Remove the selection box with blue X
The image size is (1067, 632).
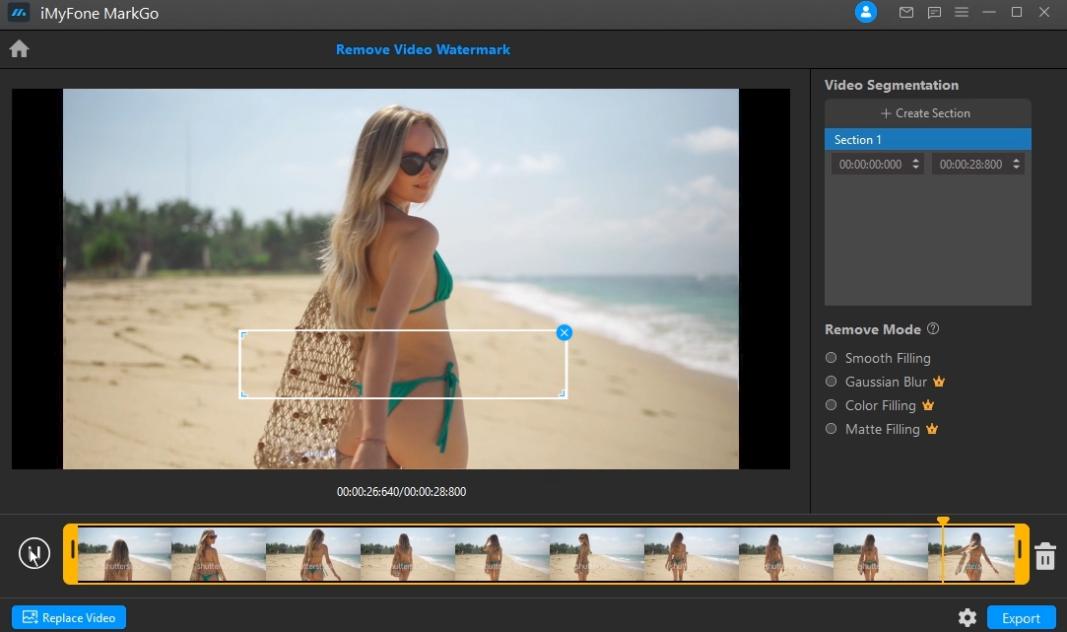click(564, 332)
